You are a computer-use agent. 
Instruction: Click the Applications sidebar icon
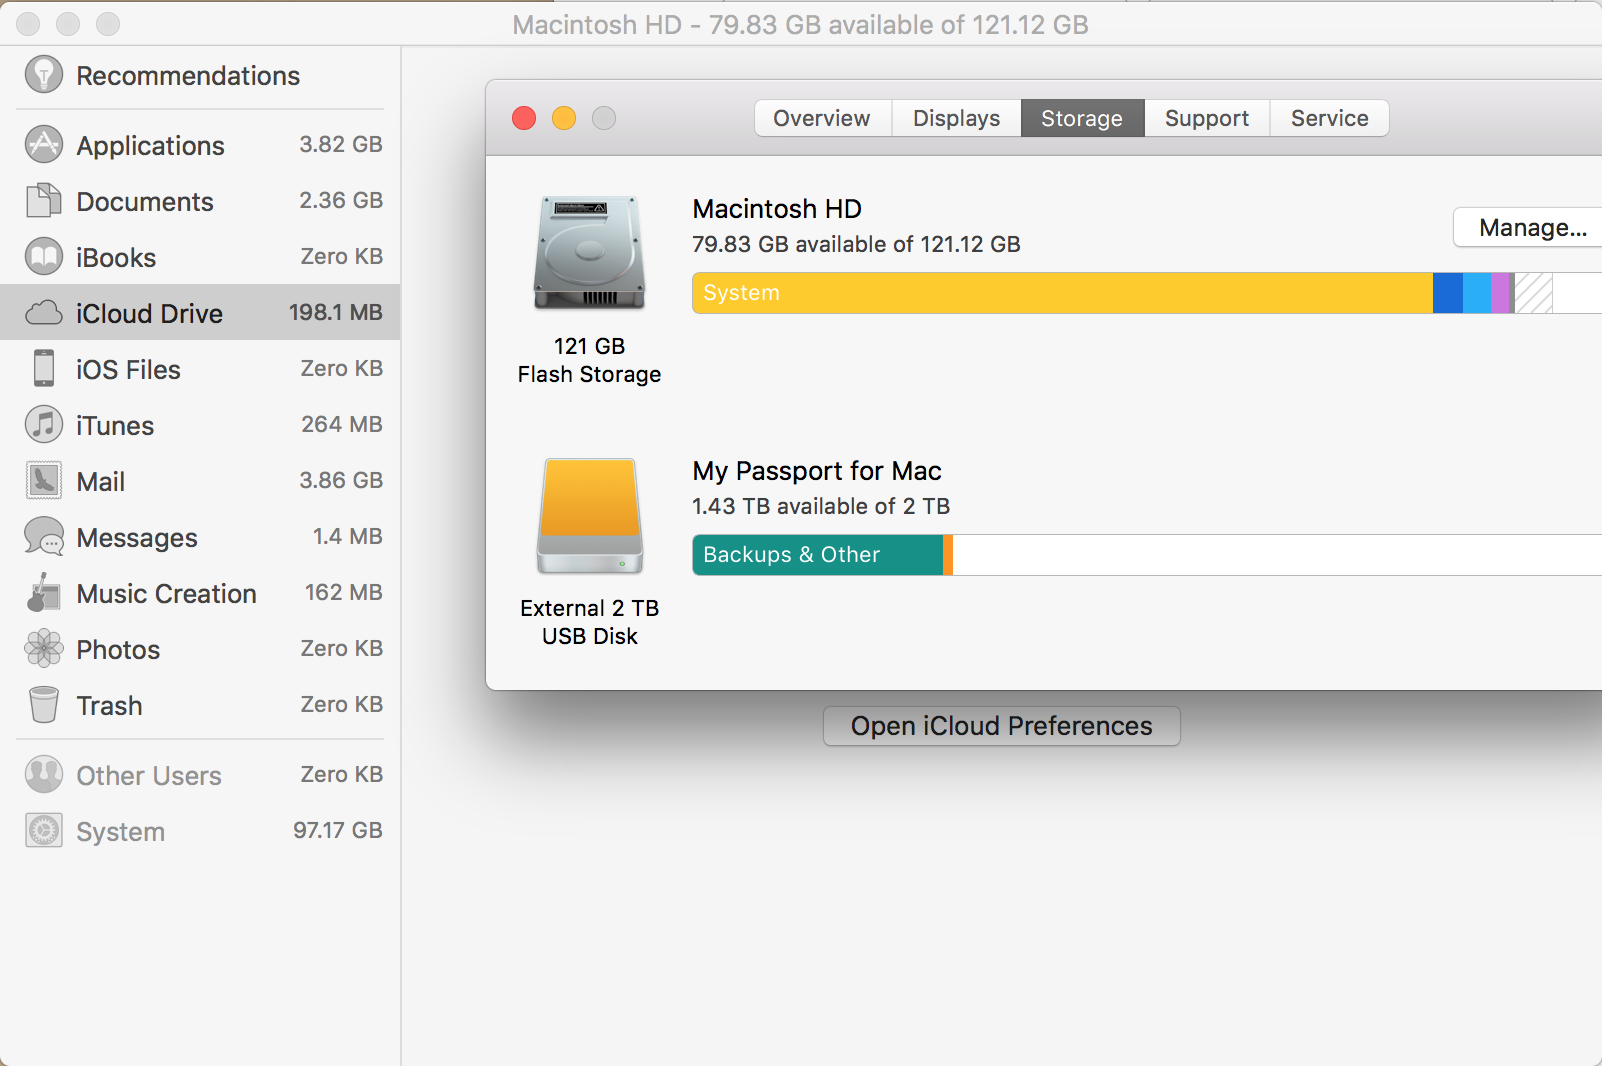(44, 145)
